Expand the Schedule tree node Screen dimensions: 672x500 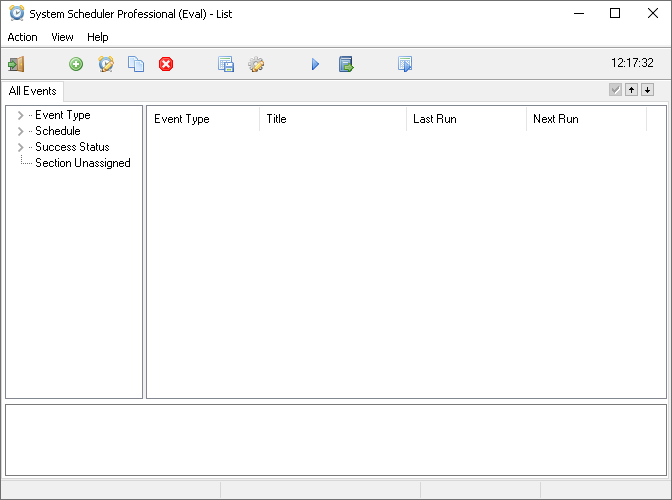20,131
